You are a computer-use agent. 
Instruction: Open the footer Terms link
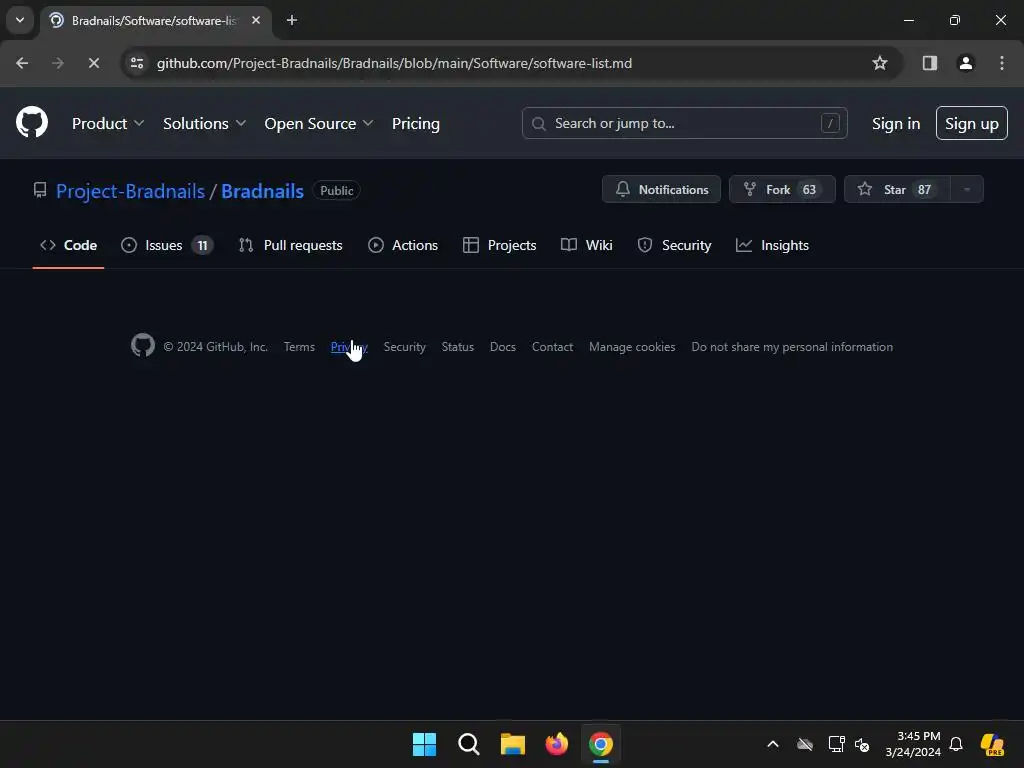[x=299, y=347]
